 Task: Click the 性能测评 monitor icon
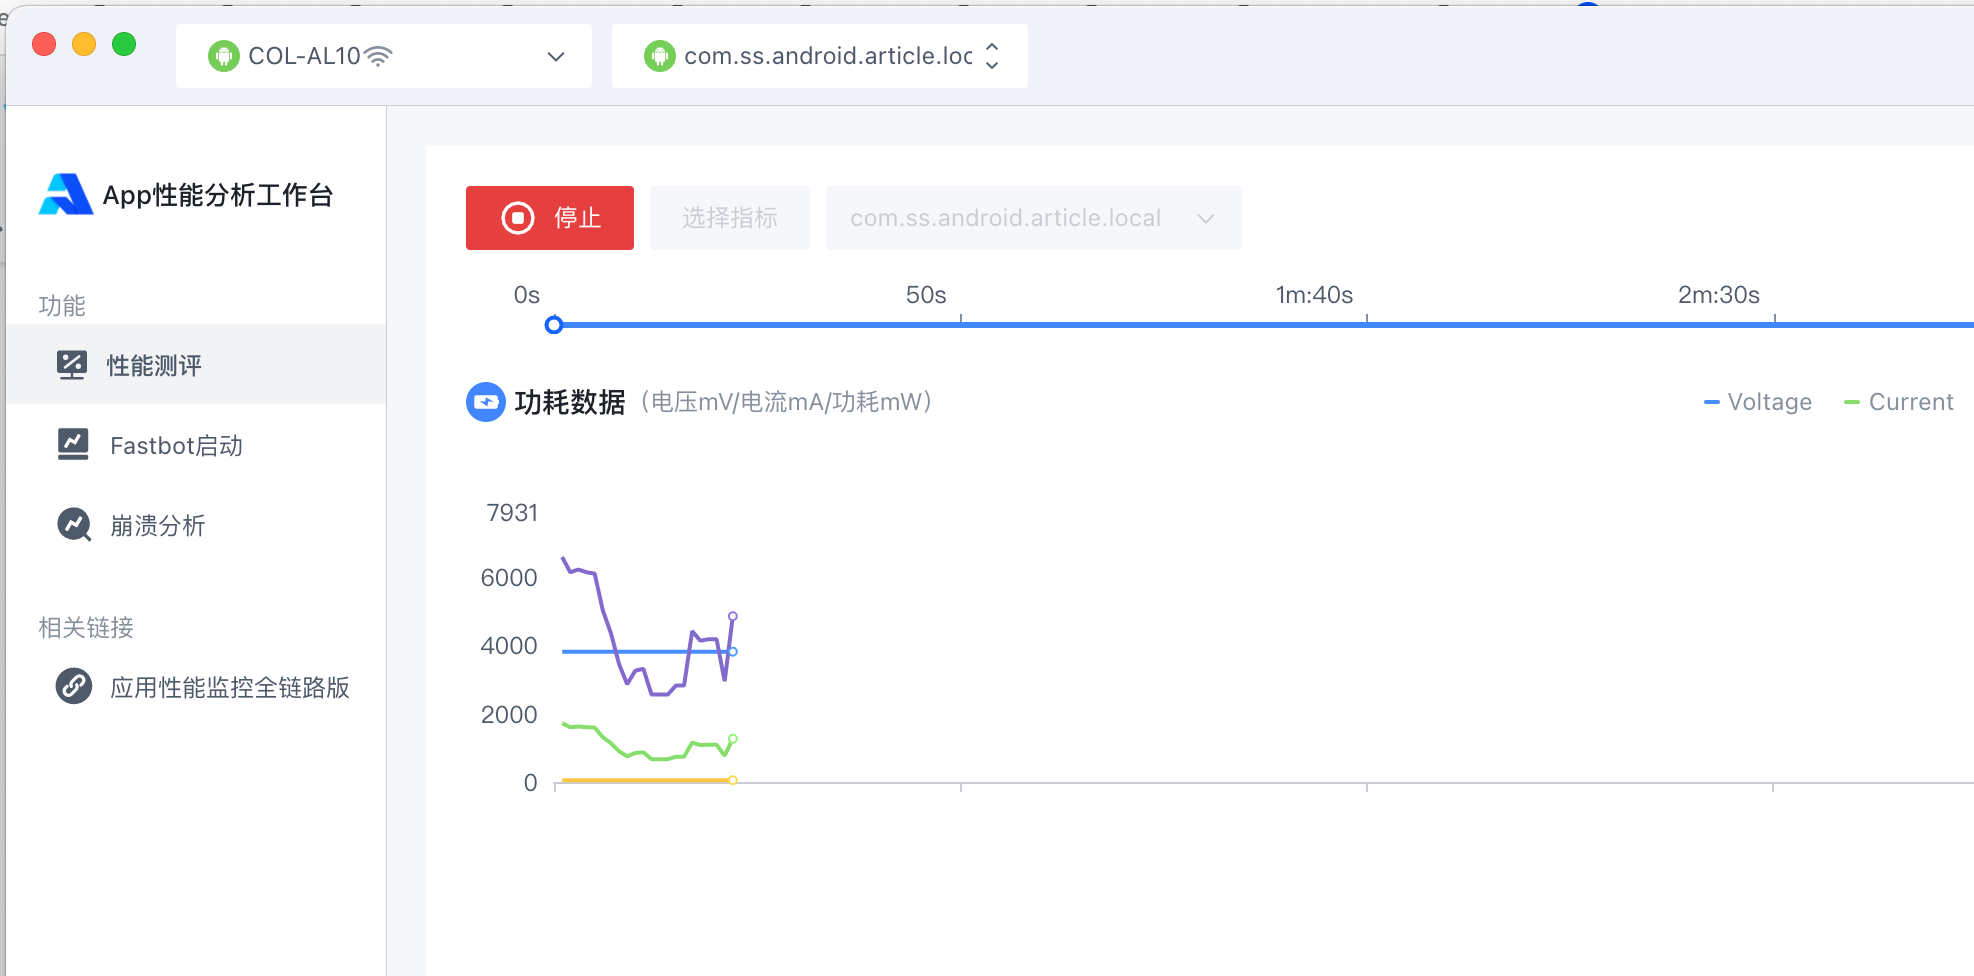(x=72, y=365)
